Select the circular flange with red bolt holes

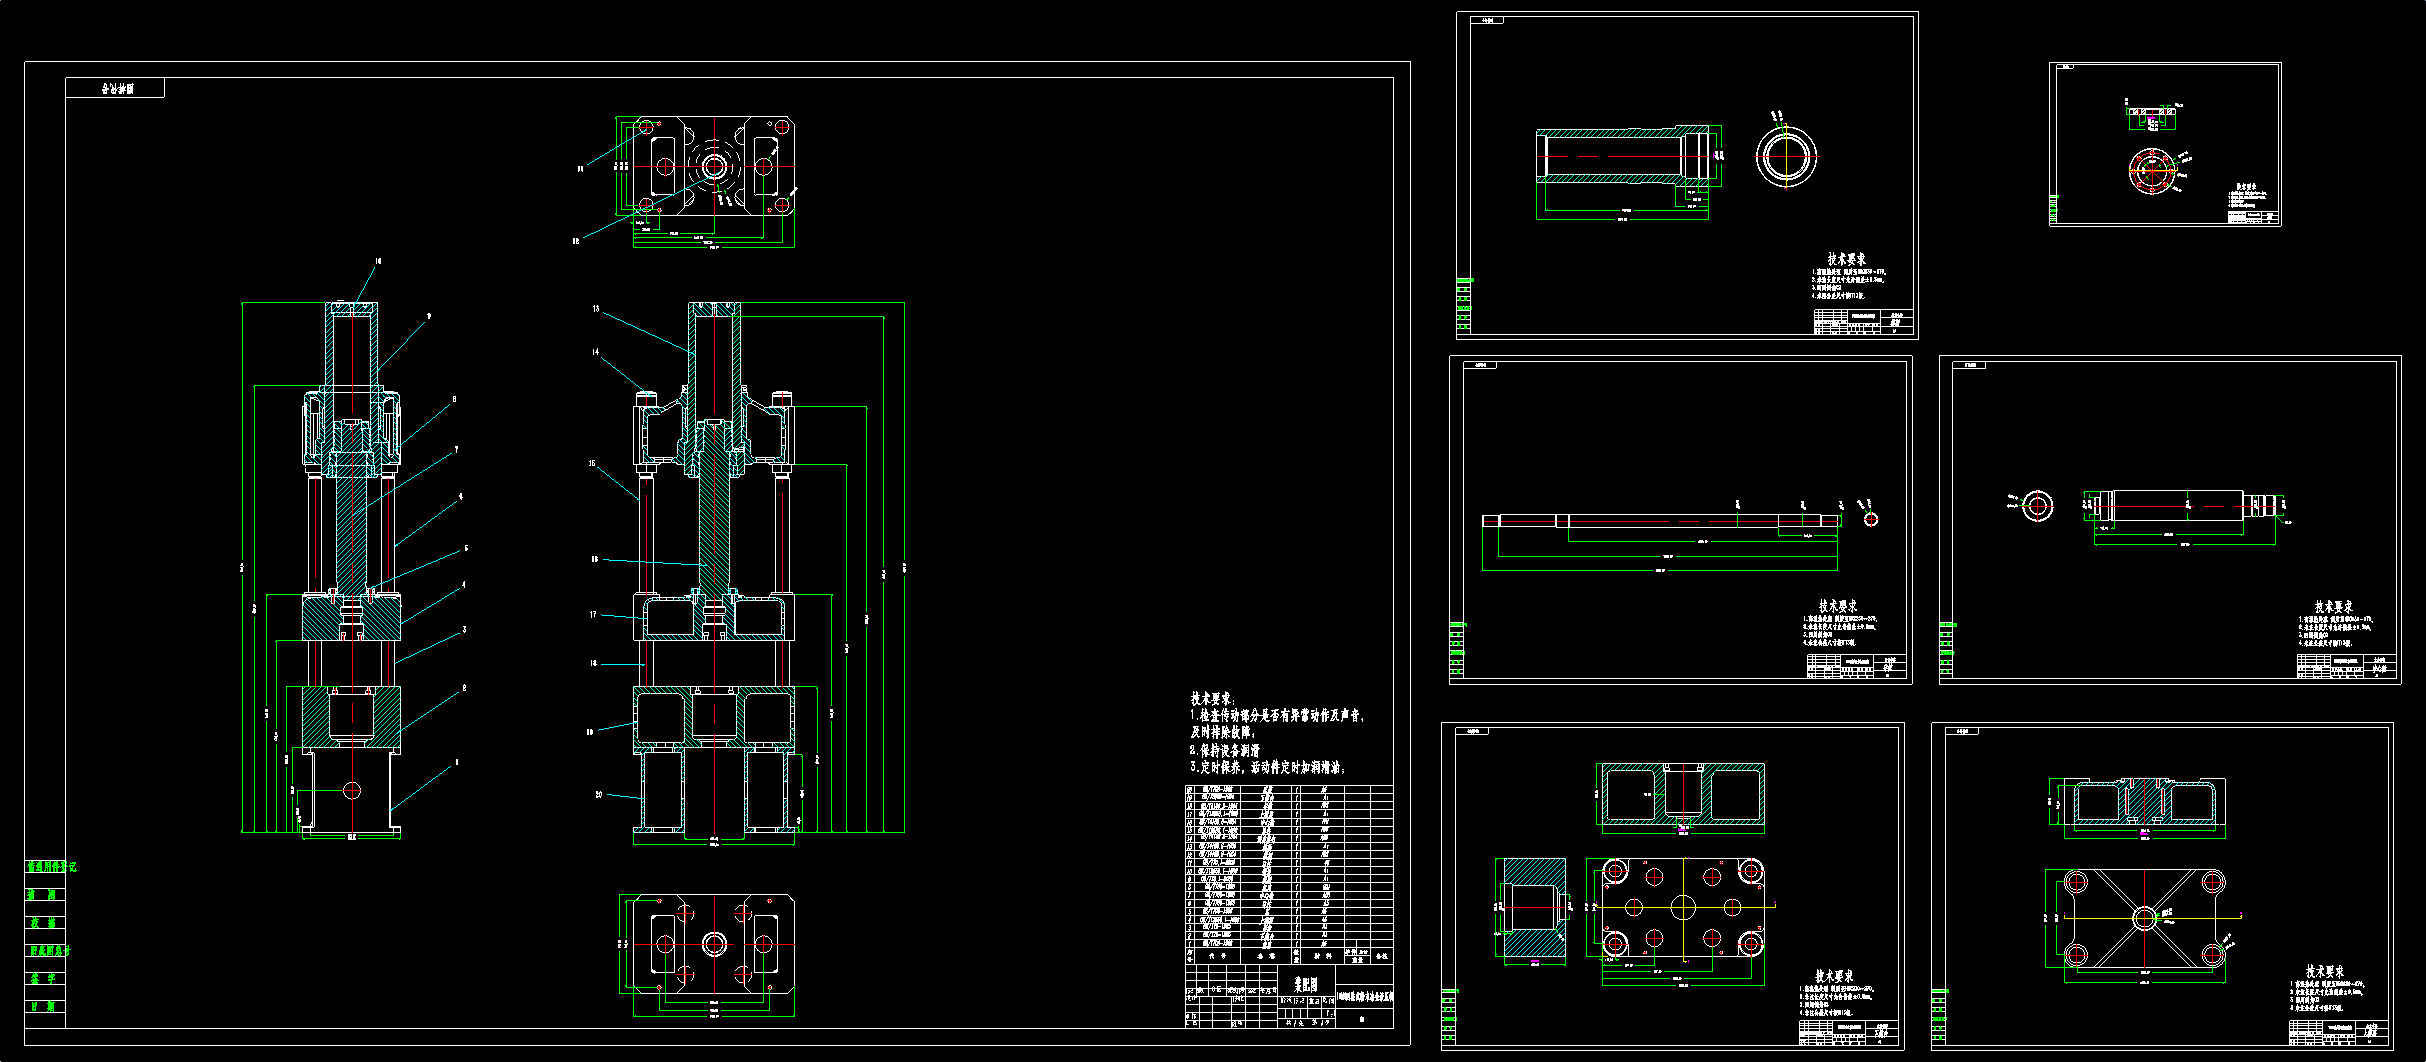[2152, 171]
